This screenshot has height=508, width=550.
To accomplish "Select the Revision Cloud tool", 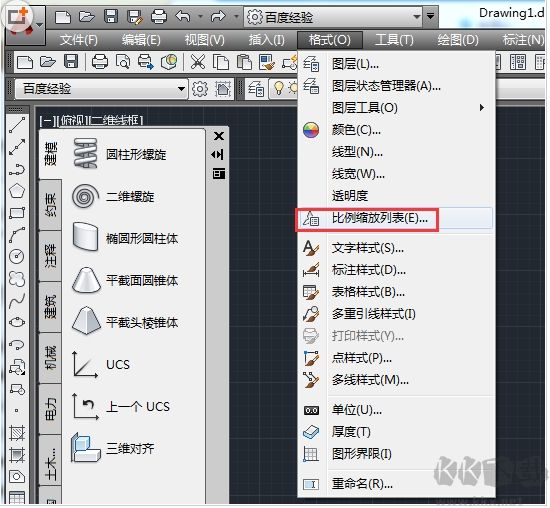I will (x=17, y=279).
